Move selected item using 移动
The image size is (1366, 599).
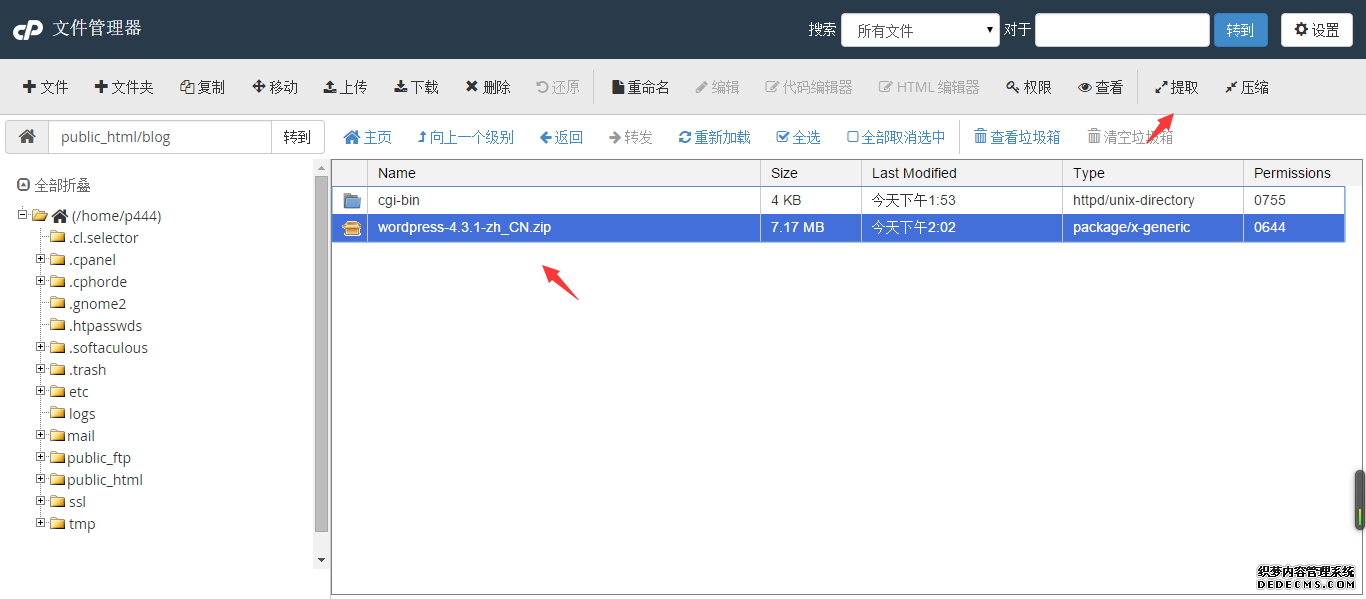tap(275, 87)
